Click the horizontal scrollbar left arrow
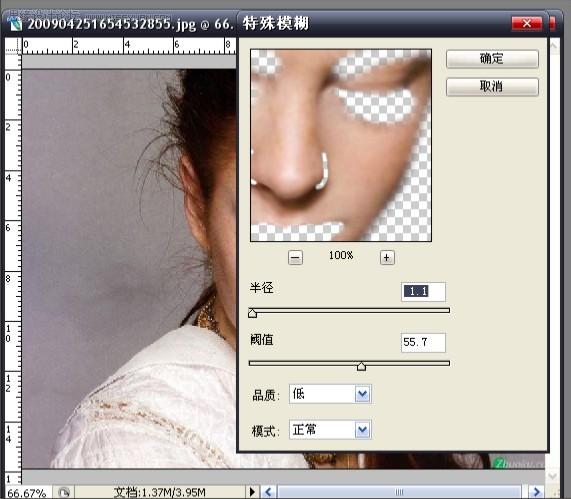571x499 pixels. click(x=268, y=492)
